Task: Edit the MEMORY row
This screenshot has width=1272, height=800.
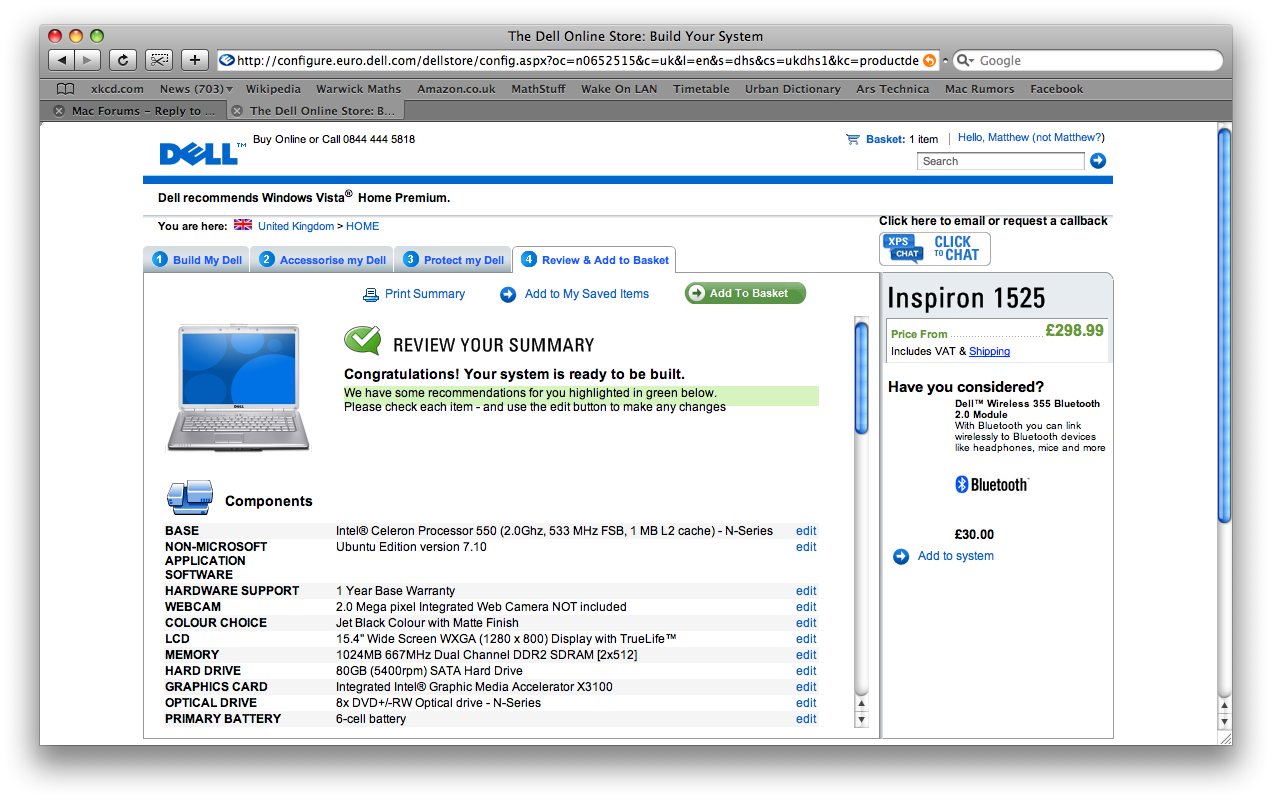Action: coord(806,655)
